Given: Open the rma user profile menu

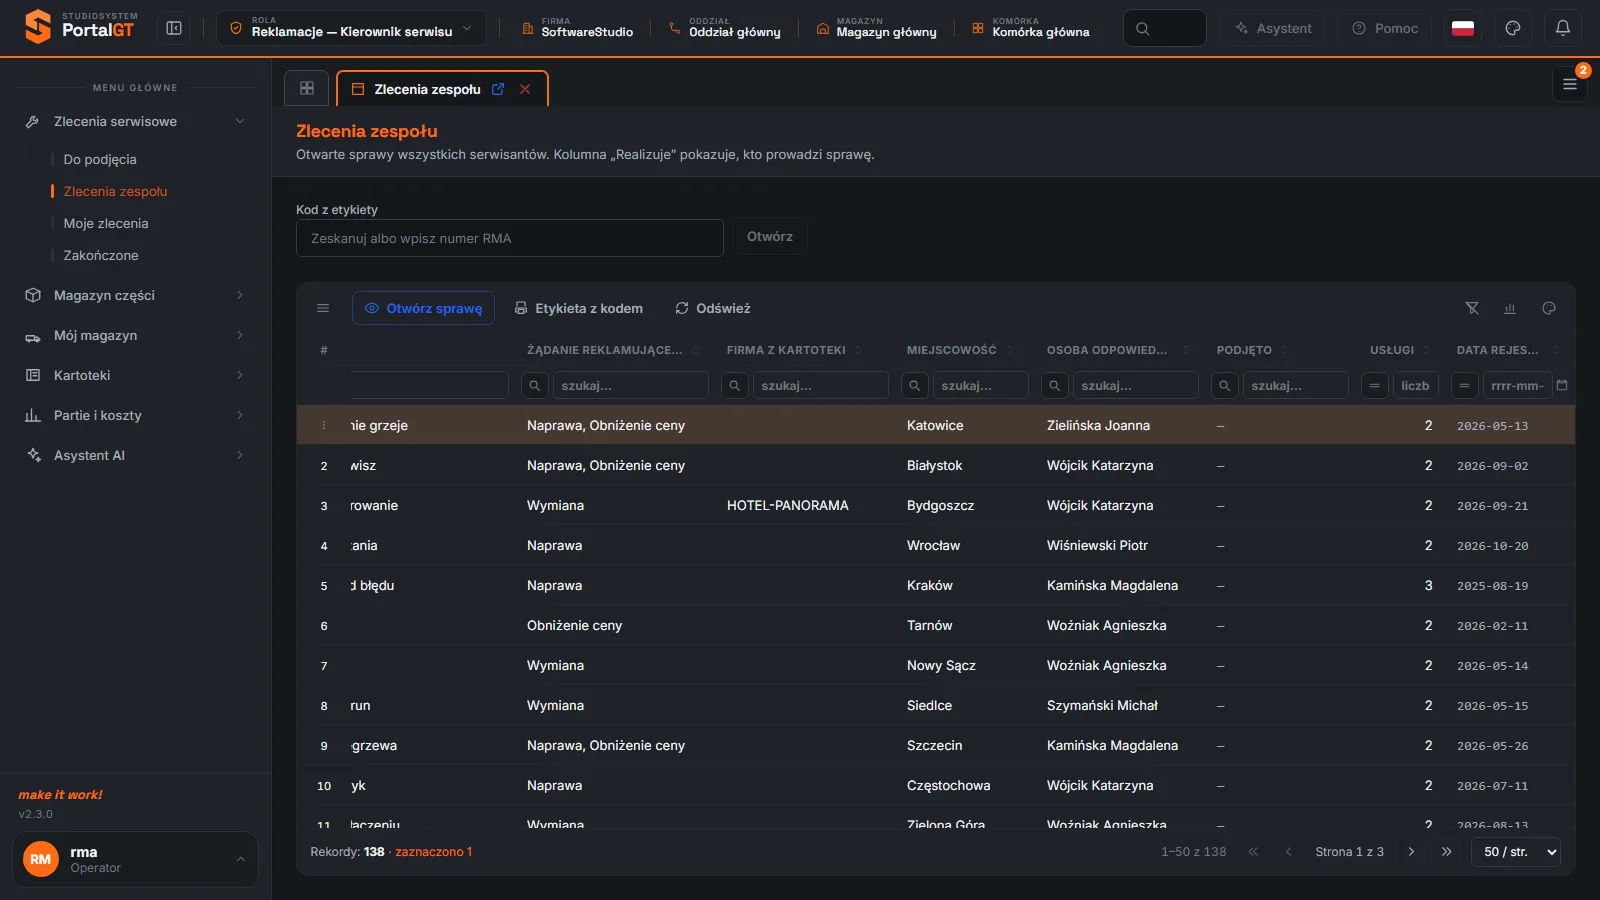Looking at the screenshot, I should [x=135, y=859].
